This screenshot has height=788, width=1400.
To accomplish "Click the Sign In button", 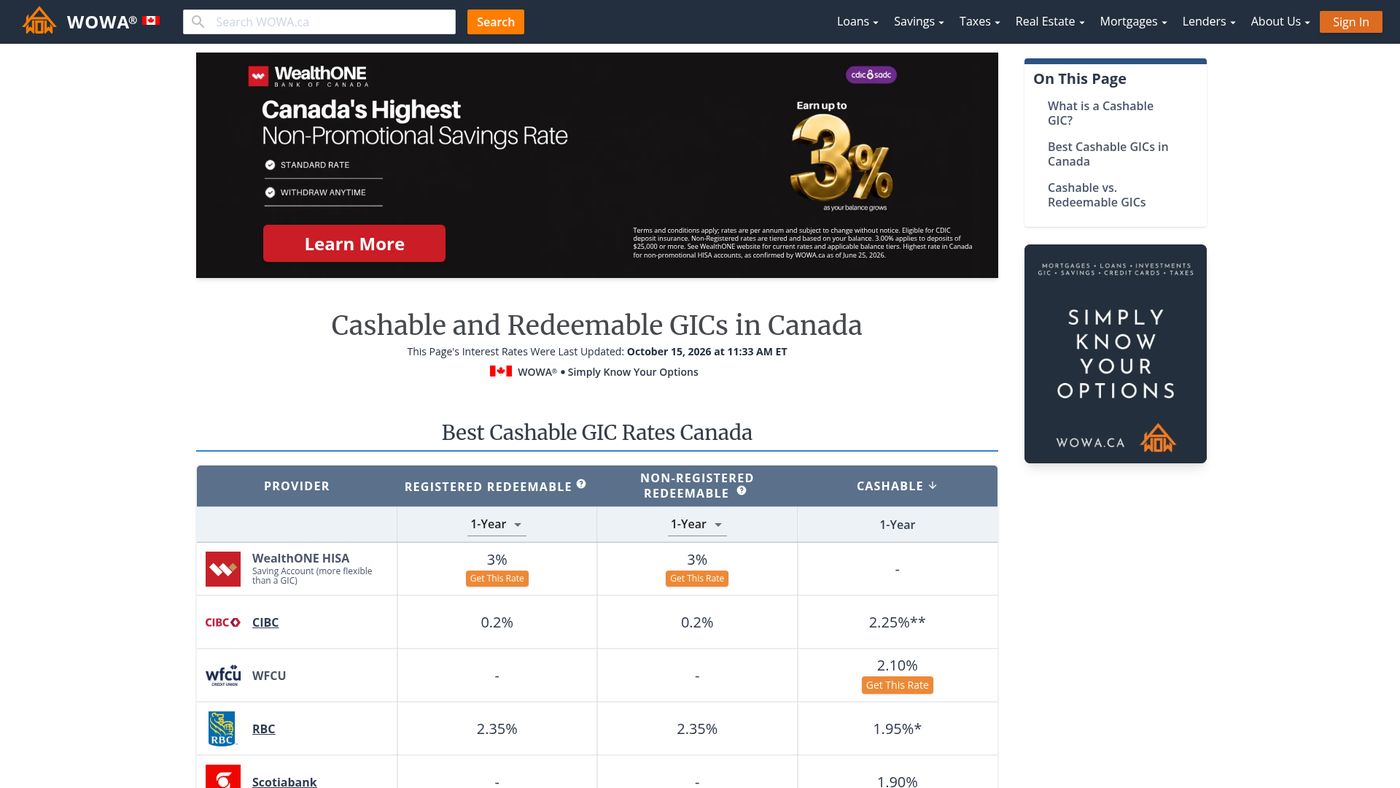I will tap(1350, 22).
